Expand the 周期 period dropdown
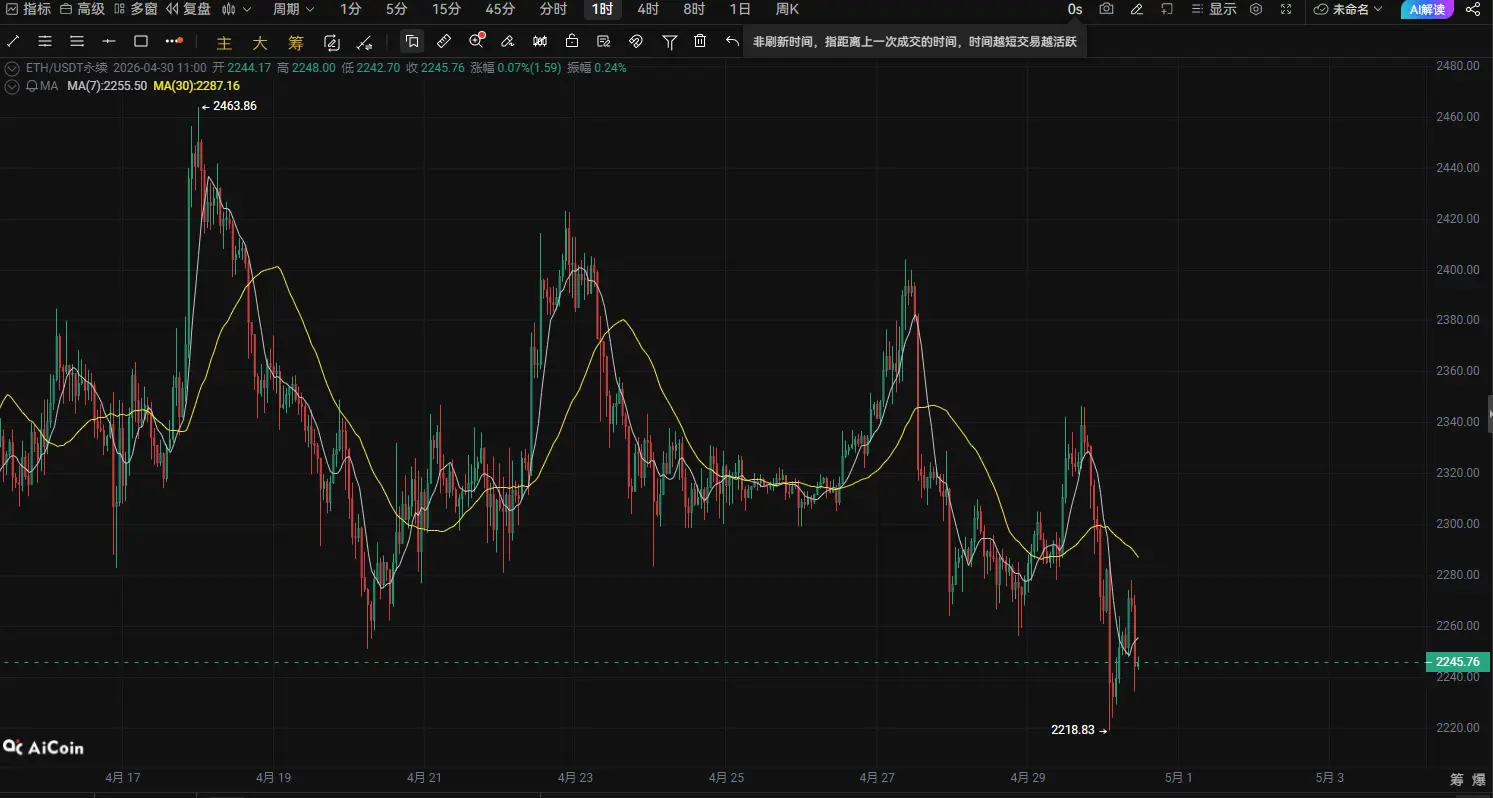This screenshot has height=798, width=1493. click(294, 9)
